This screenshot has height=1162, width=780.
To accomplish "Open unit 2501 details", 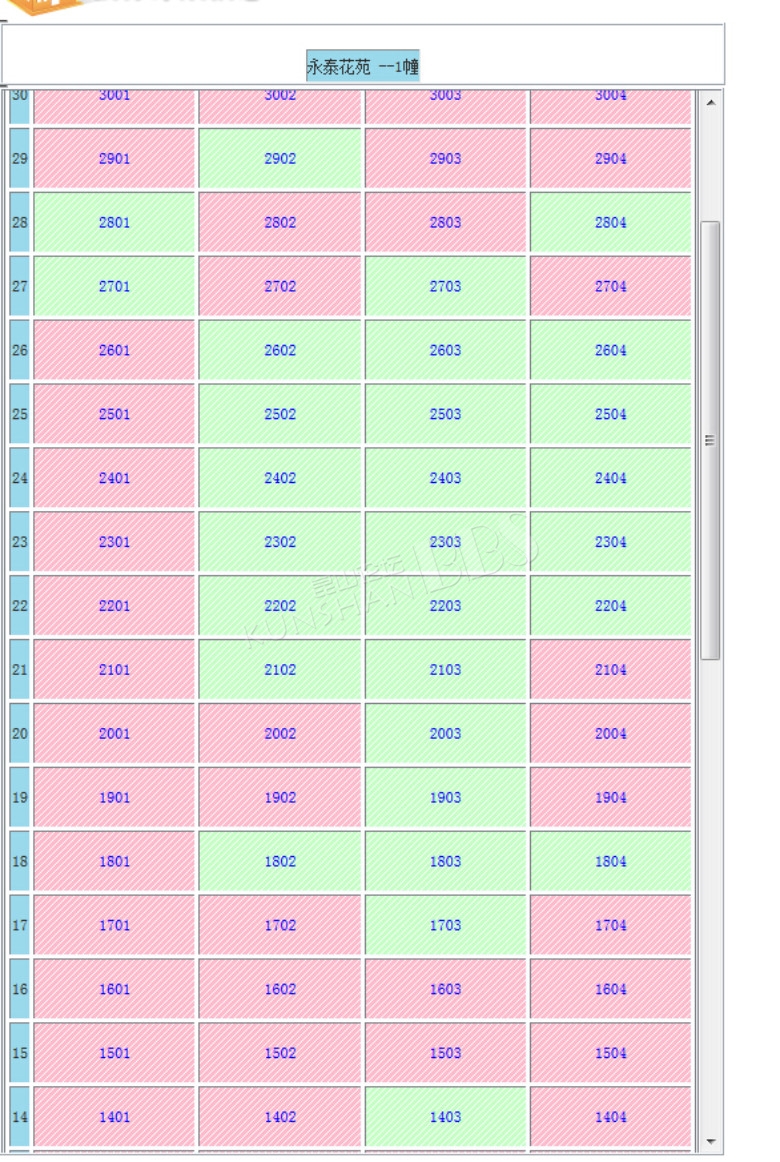I will pyautogui.click(x=114, y=414).
